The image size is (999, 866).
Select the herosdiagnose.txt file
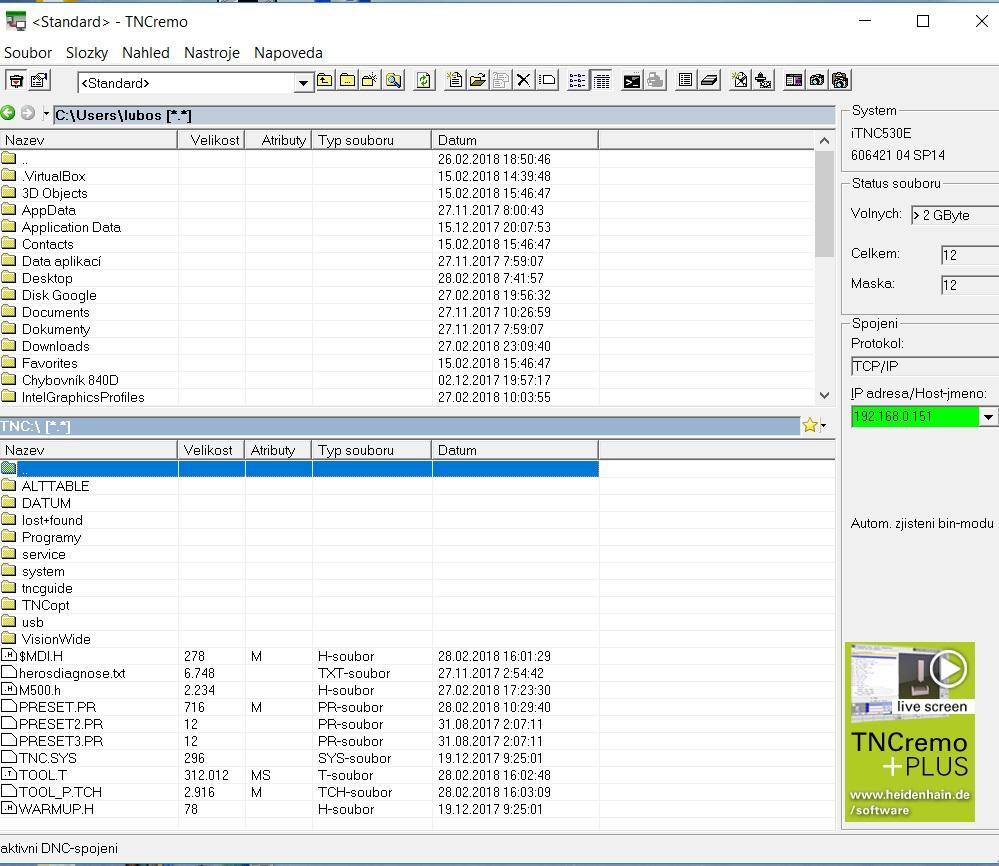coord(72,674)
